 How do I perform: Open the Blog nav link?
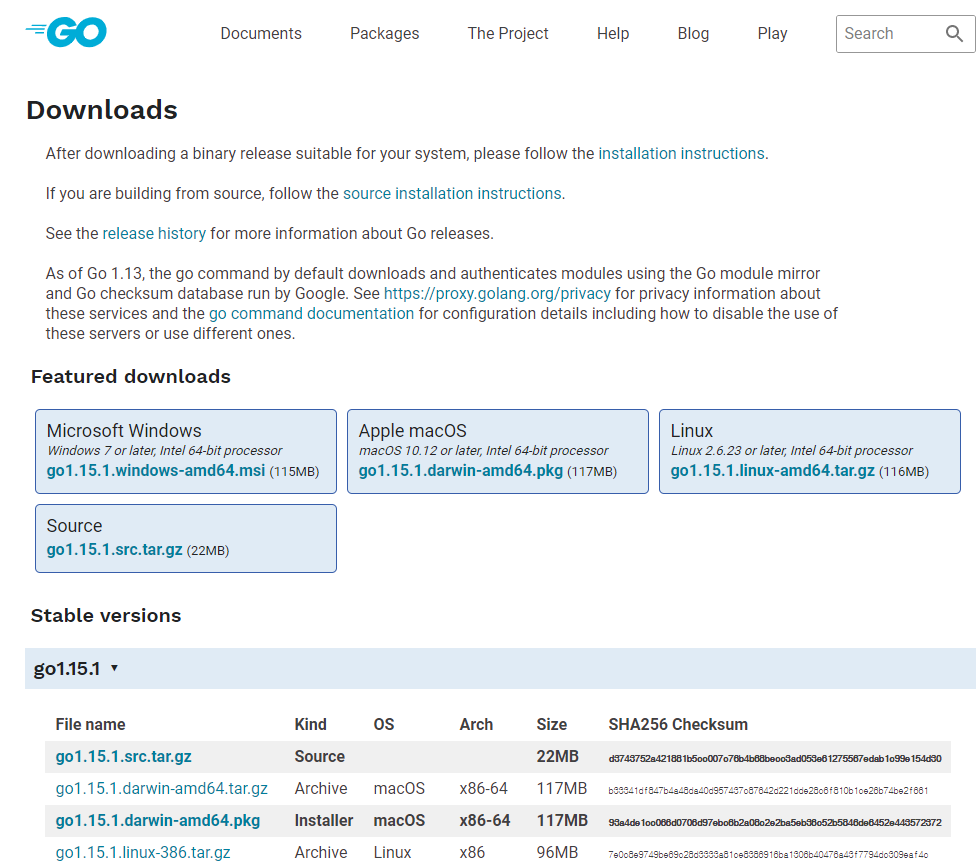coord(693,34)
